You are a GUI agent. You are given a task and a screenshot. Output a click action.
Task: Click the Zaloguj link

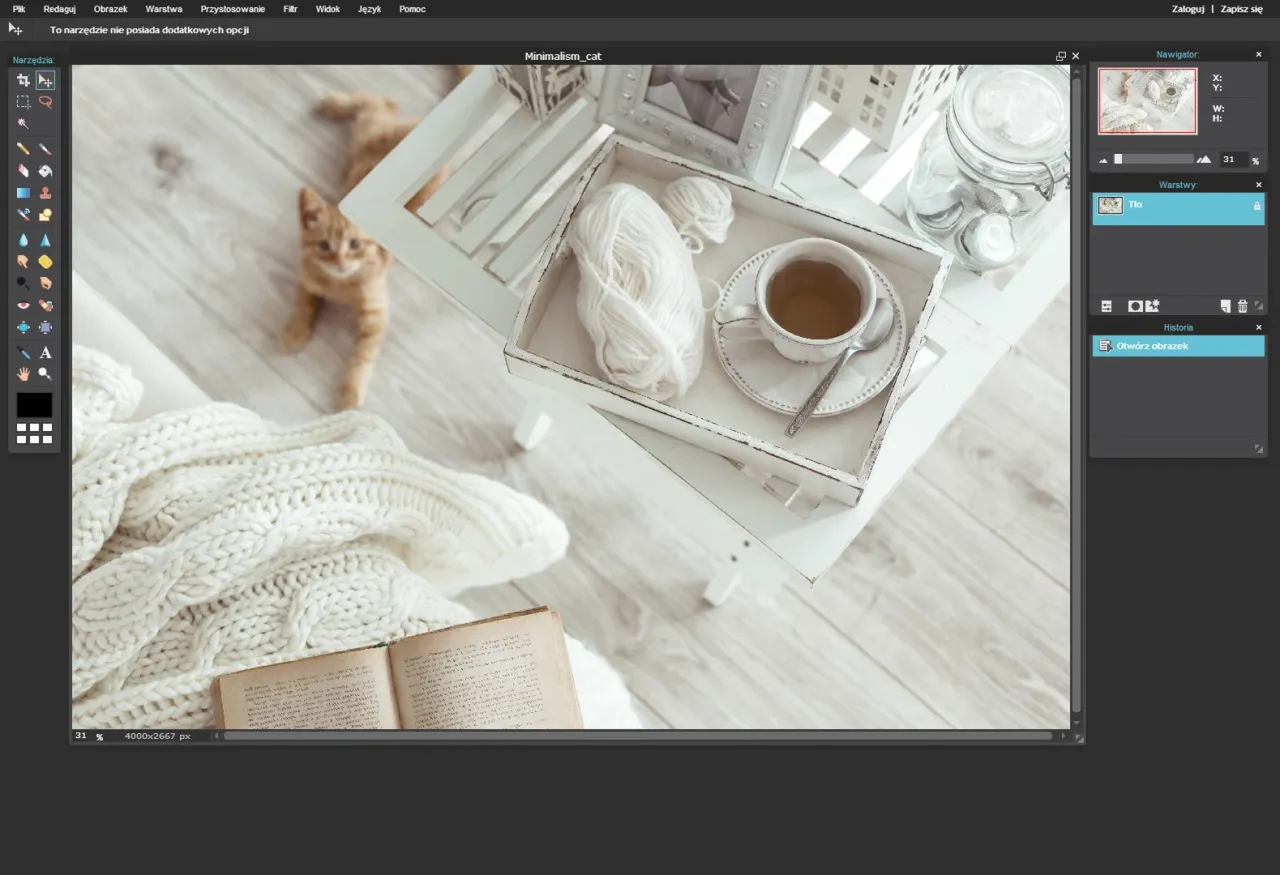click(x=1188, y=9)
